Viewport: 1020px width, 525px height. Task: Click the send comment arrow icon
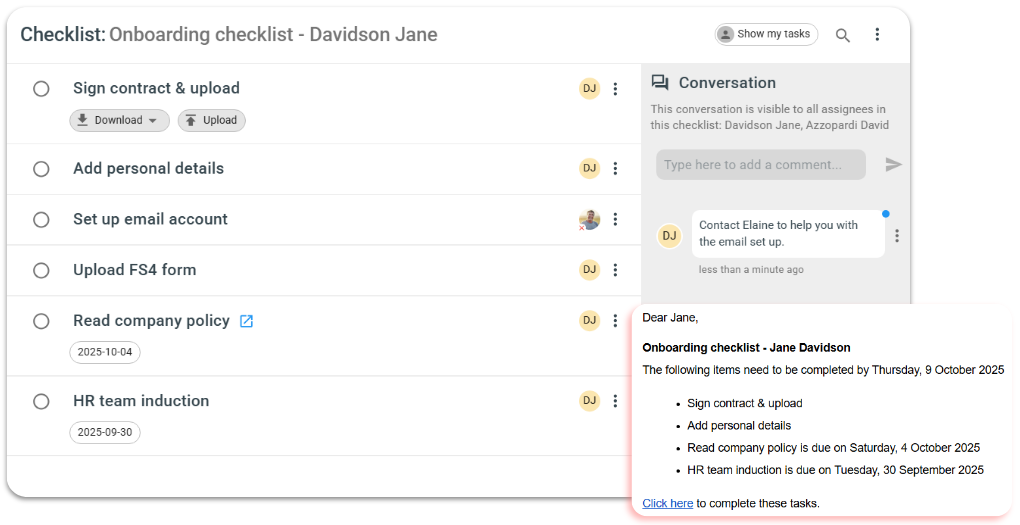tap(893, 165)
